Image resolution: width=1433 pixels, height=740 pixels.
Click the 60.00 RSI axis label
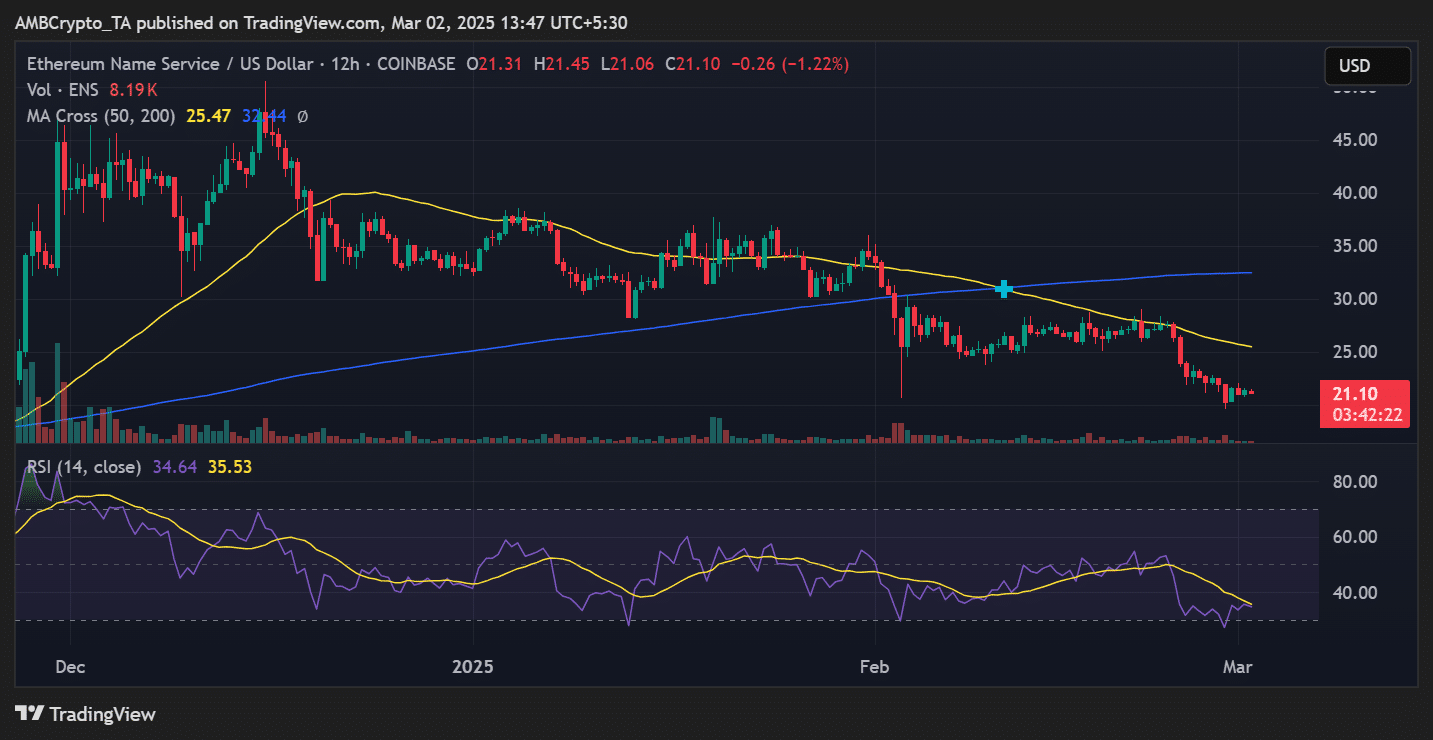[1355, 537]
